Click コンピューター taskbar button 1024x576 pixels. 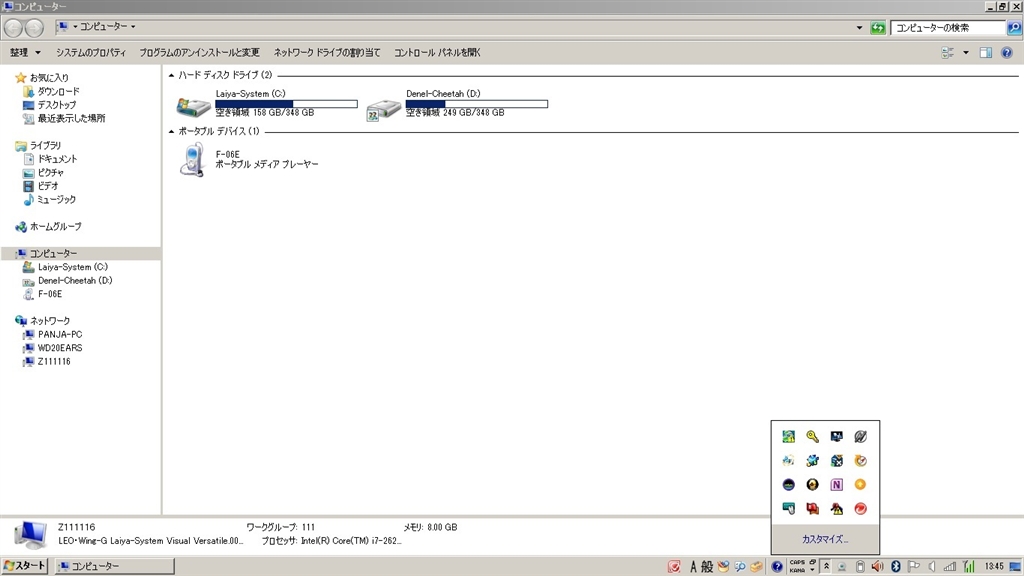114,566
